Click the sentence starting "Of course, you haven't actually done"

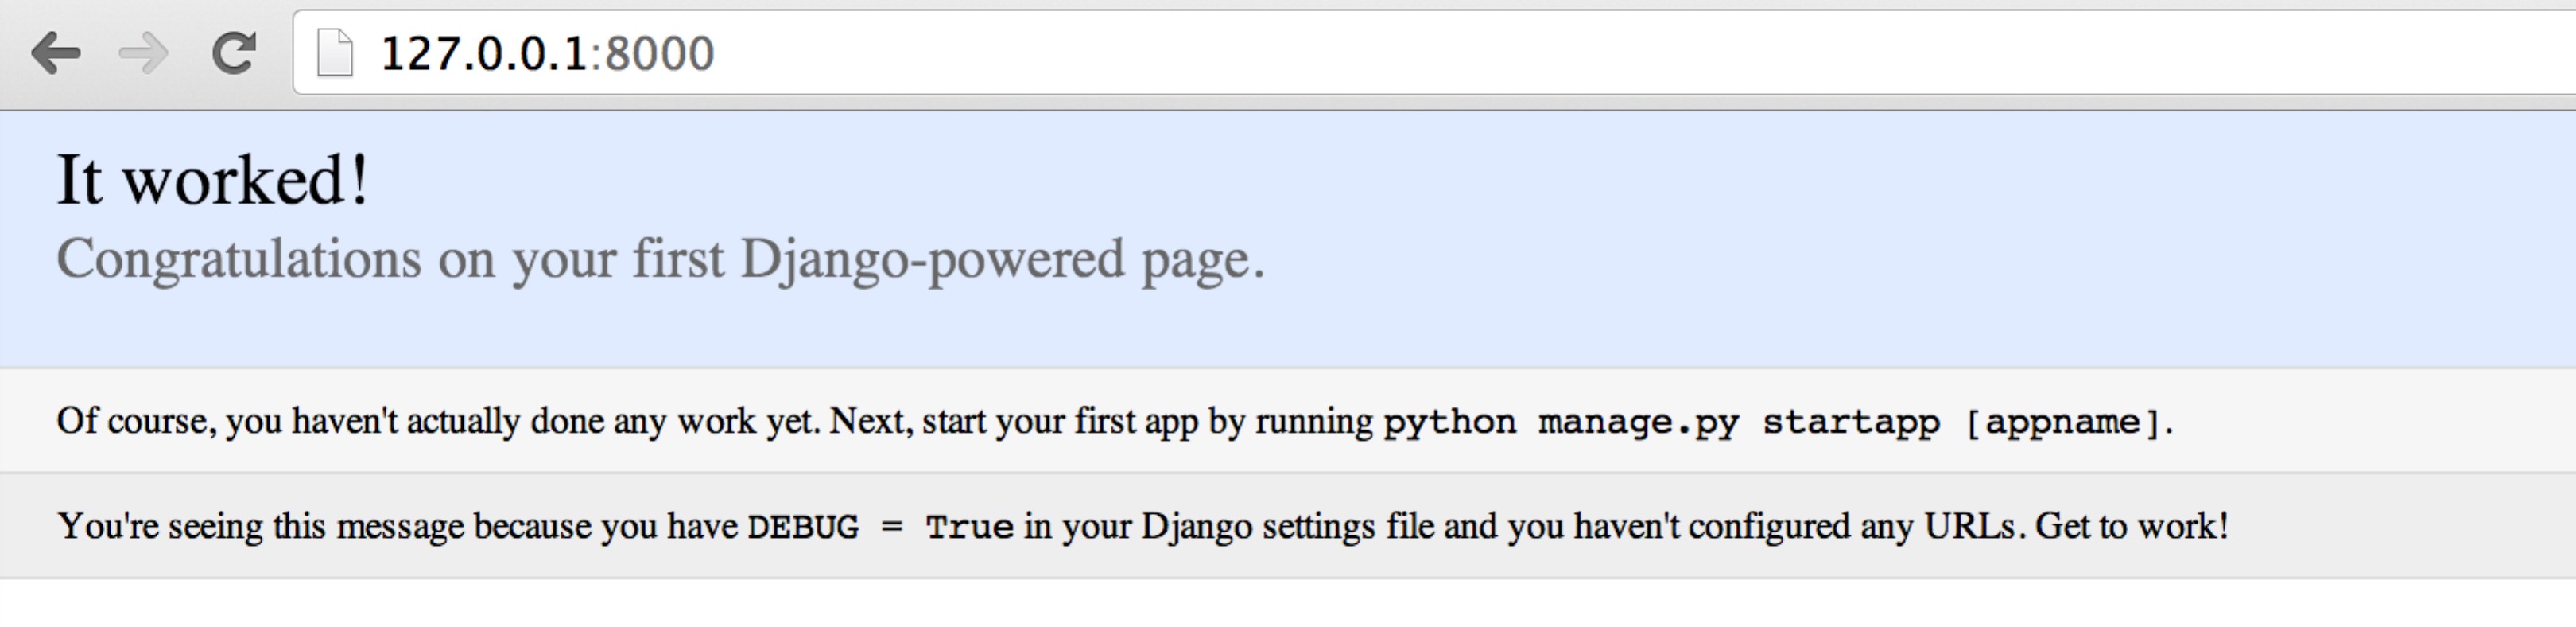(1115, 422)
